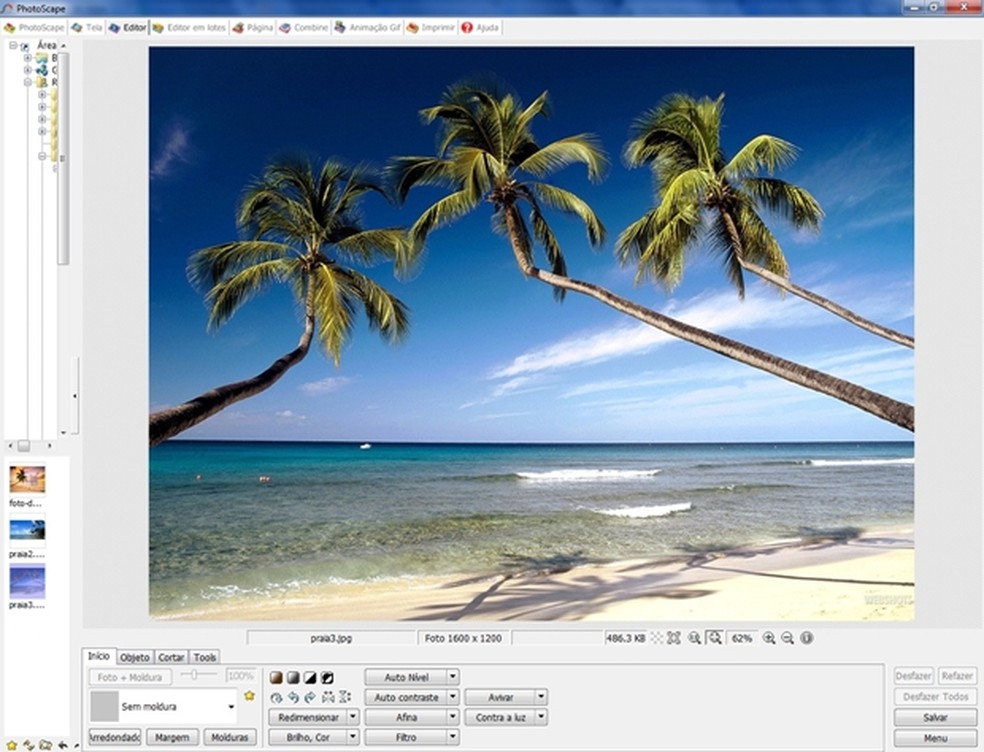984x752 pixels.
Task: Apply the sepia tone effect icon
Action: coord(276,677)
